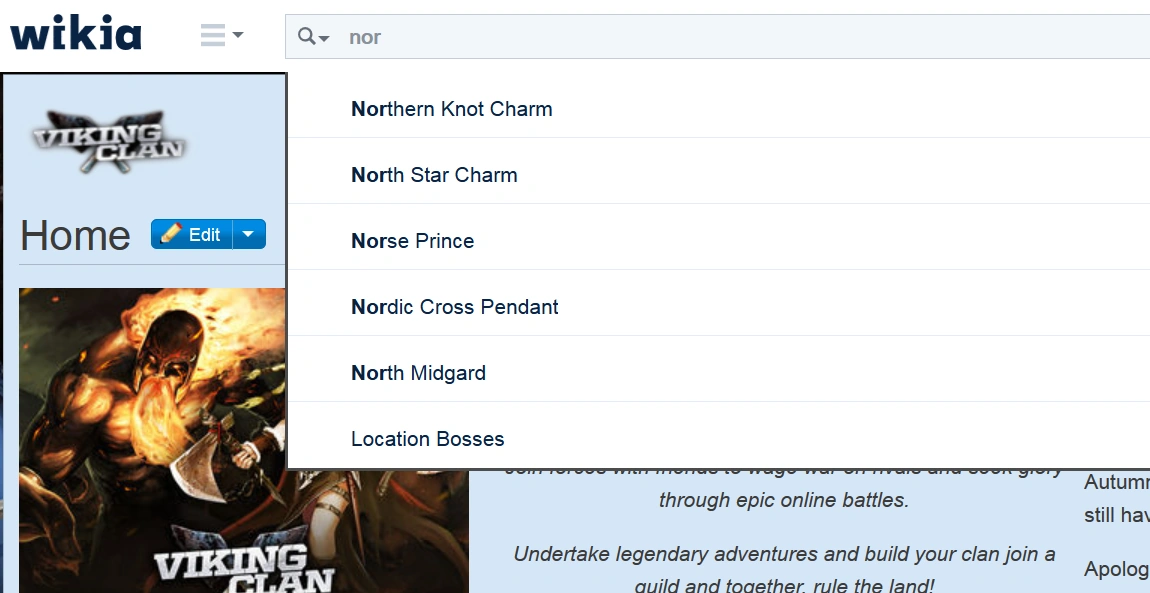Select the Northern Knot Charm suggestion
This screenshot has width=1150, height=593.
pyautogui.click(x=452, y=109)
